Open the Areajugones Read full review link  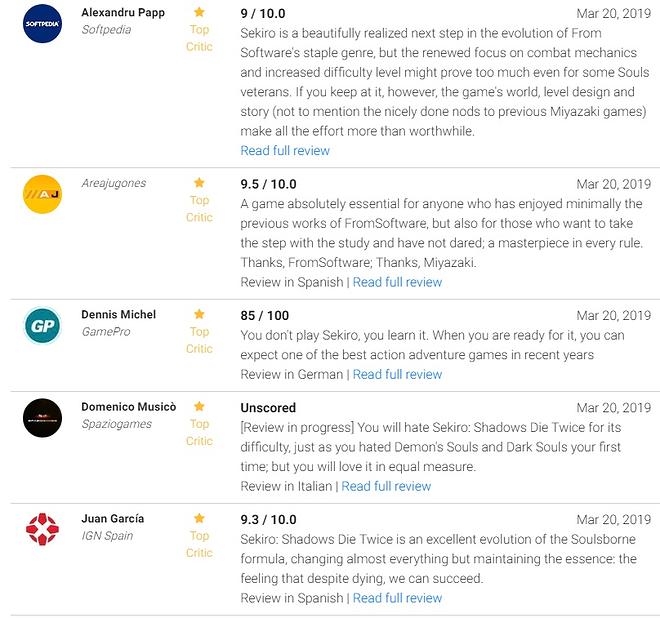click(397, 282)
